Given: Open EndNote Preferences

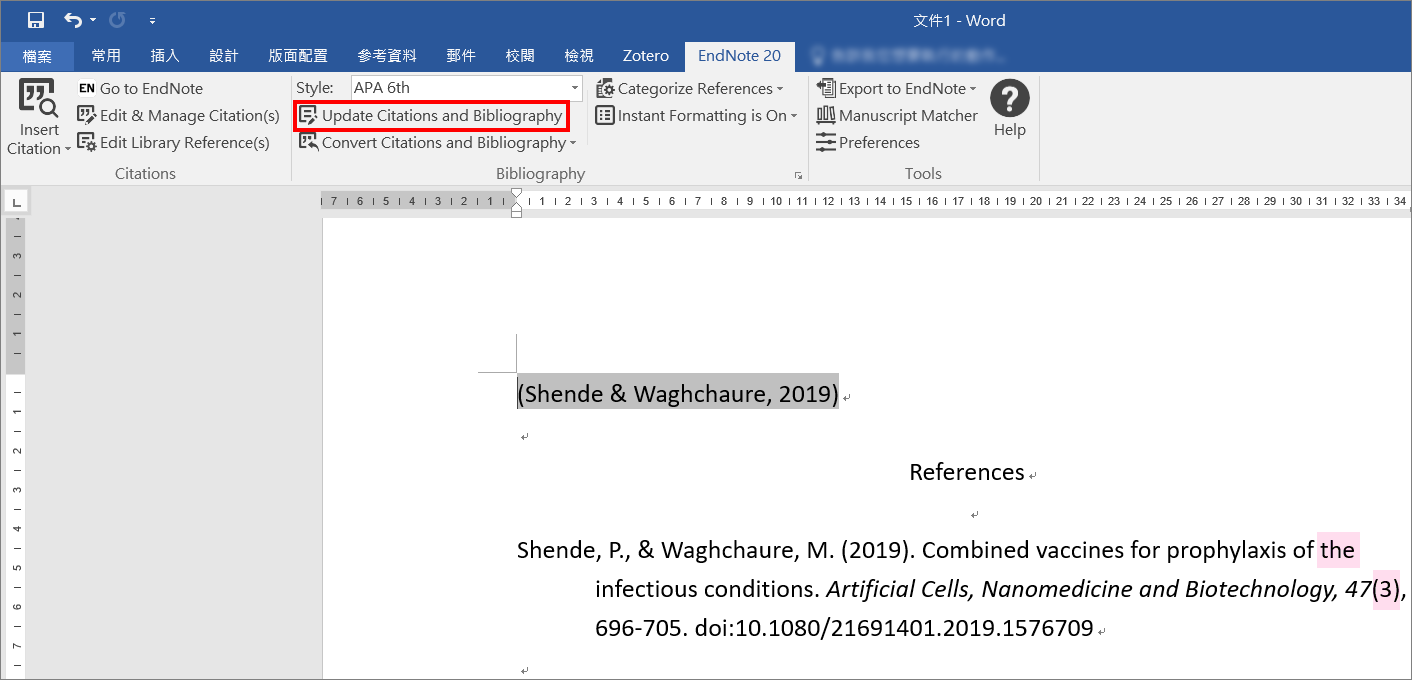Looking at the screenshot, I should tap(868, 143).
